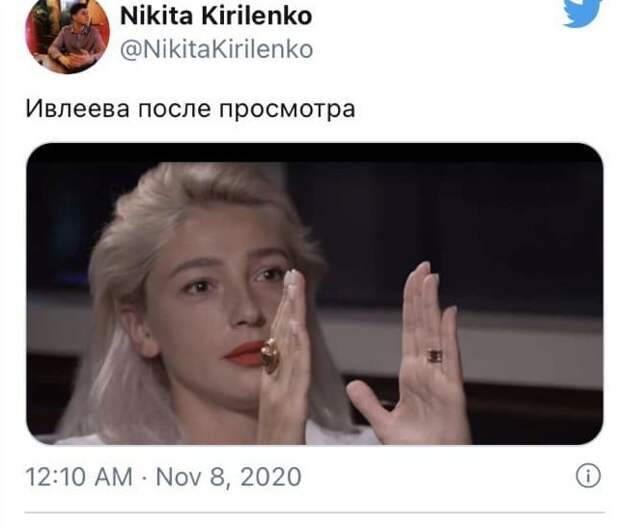620x528 pixels.
Task: Click the word просмотра in the tweet
Action: tap(287, 110)
